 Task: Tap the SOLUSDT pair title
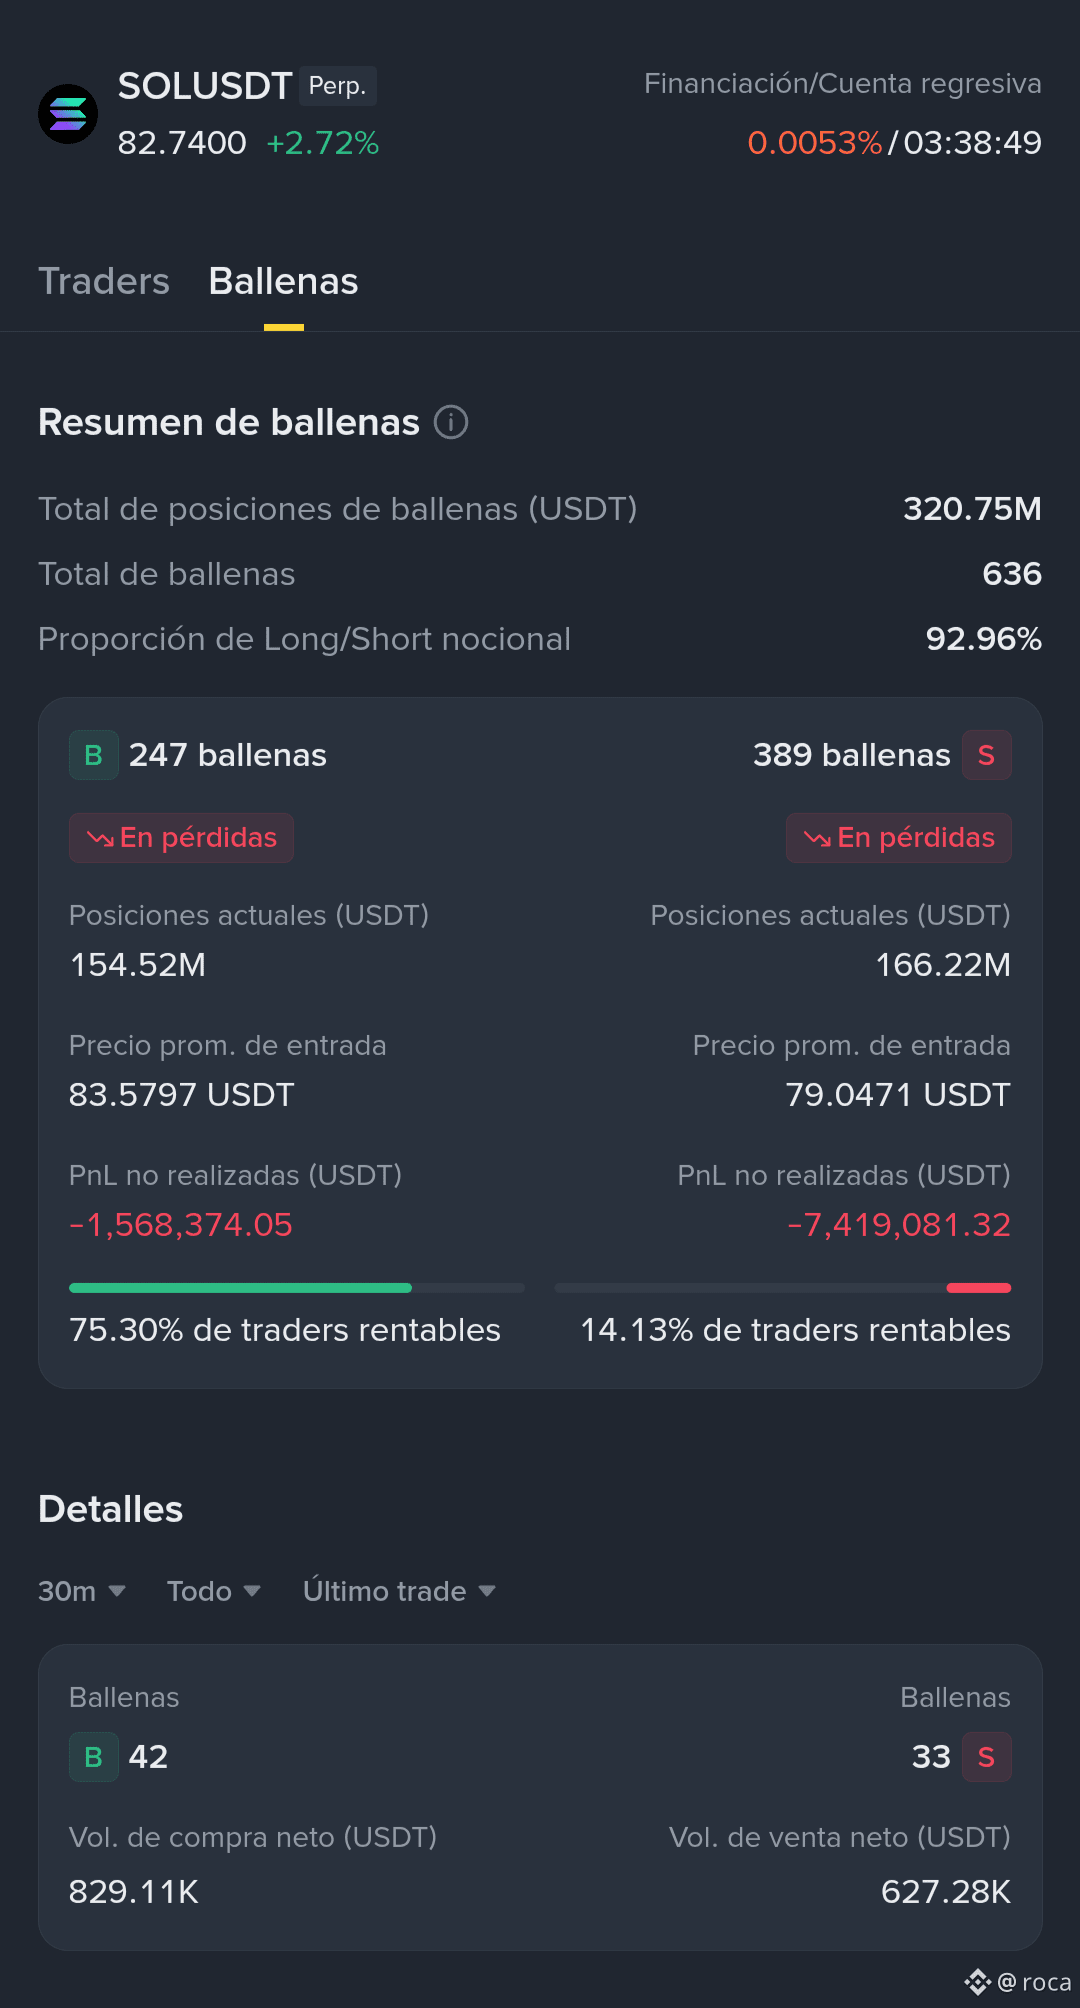click(205, 86)
